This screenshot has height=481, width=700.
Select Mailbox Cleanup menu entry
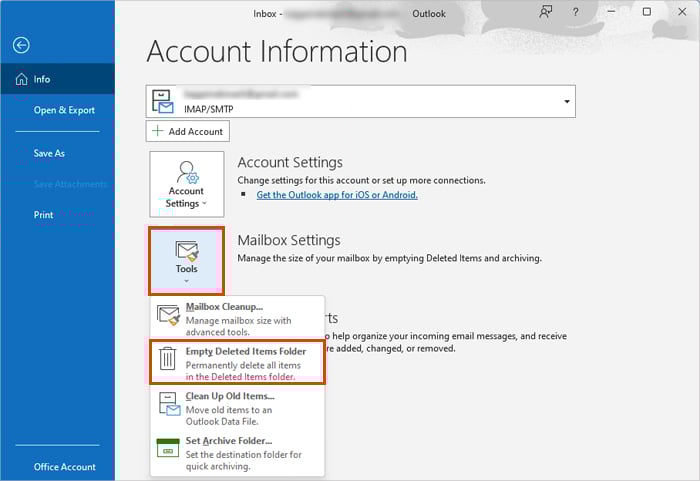point(237,318)
